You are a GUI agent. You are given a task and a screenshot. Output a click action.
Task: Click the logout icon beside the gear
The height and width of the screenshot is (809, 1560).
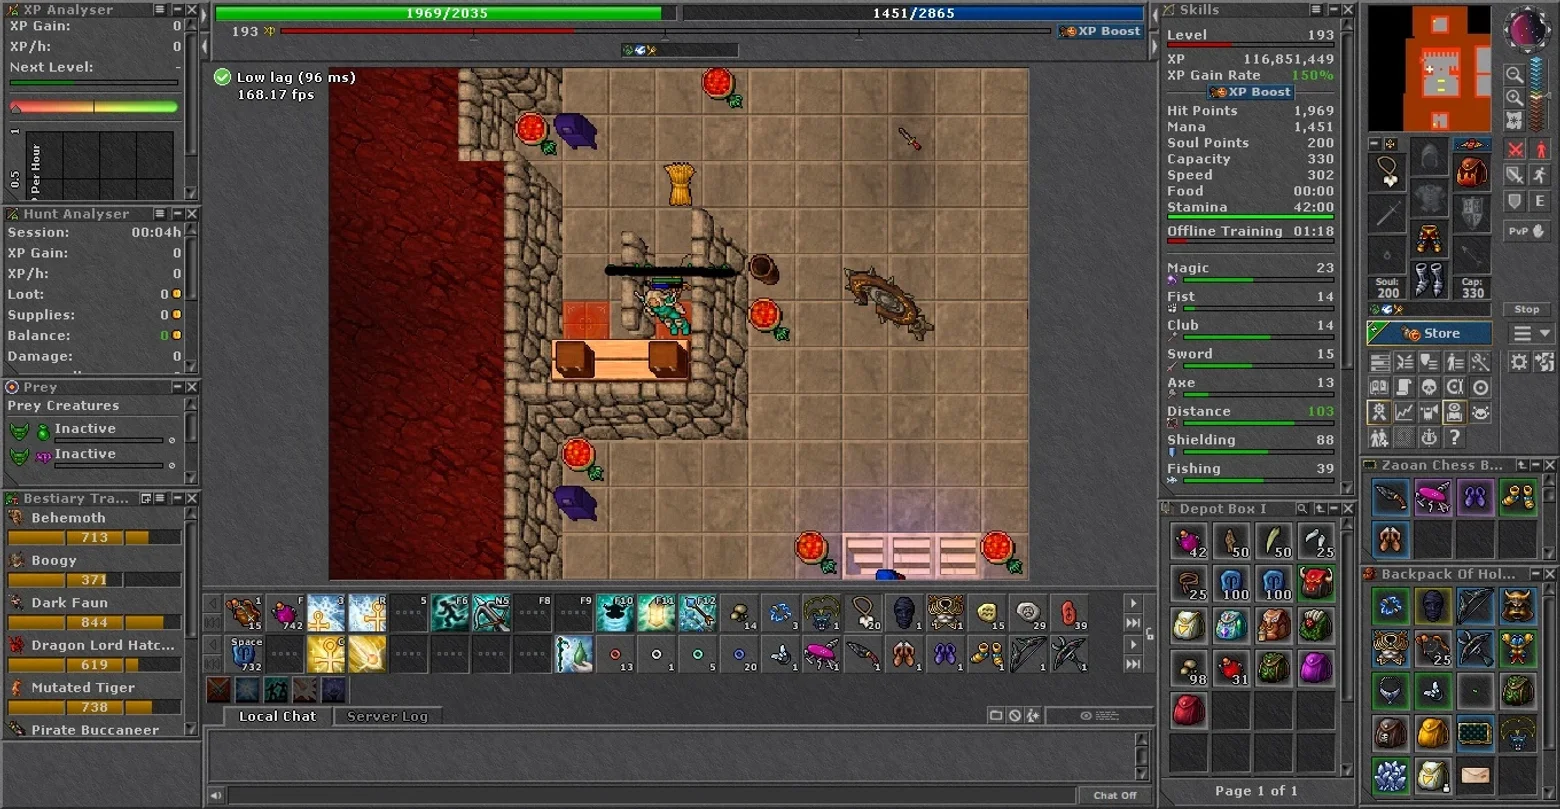1544,362
